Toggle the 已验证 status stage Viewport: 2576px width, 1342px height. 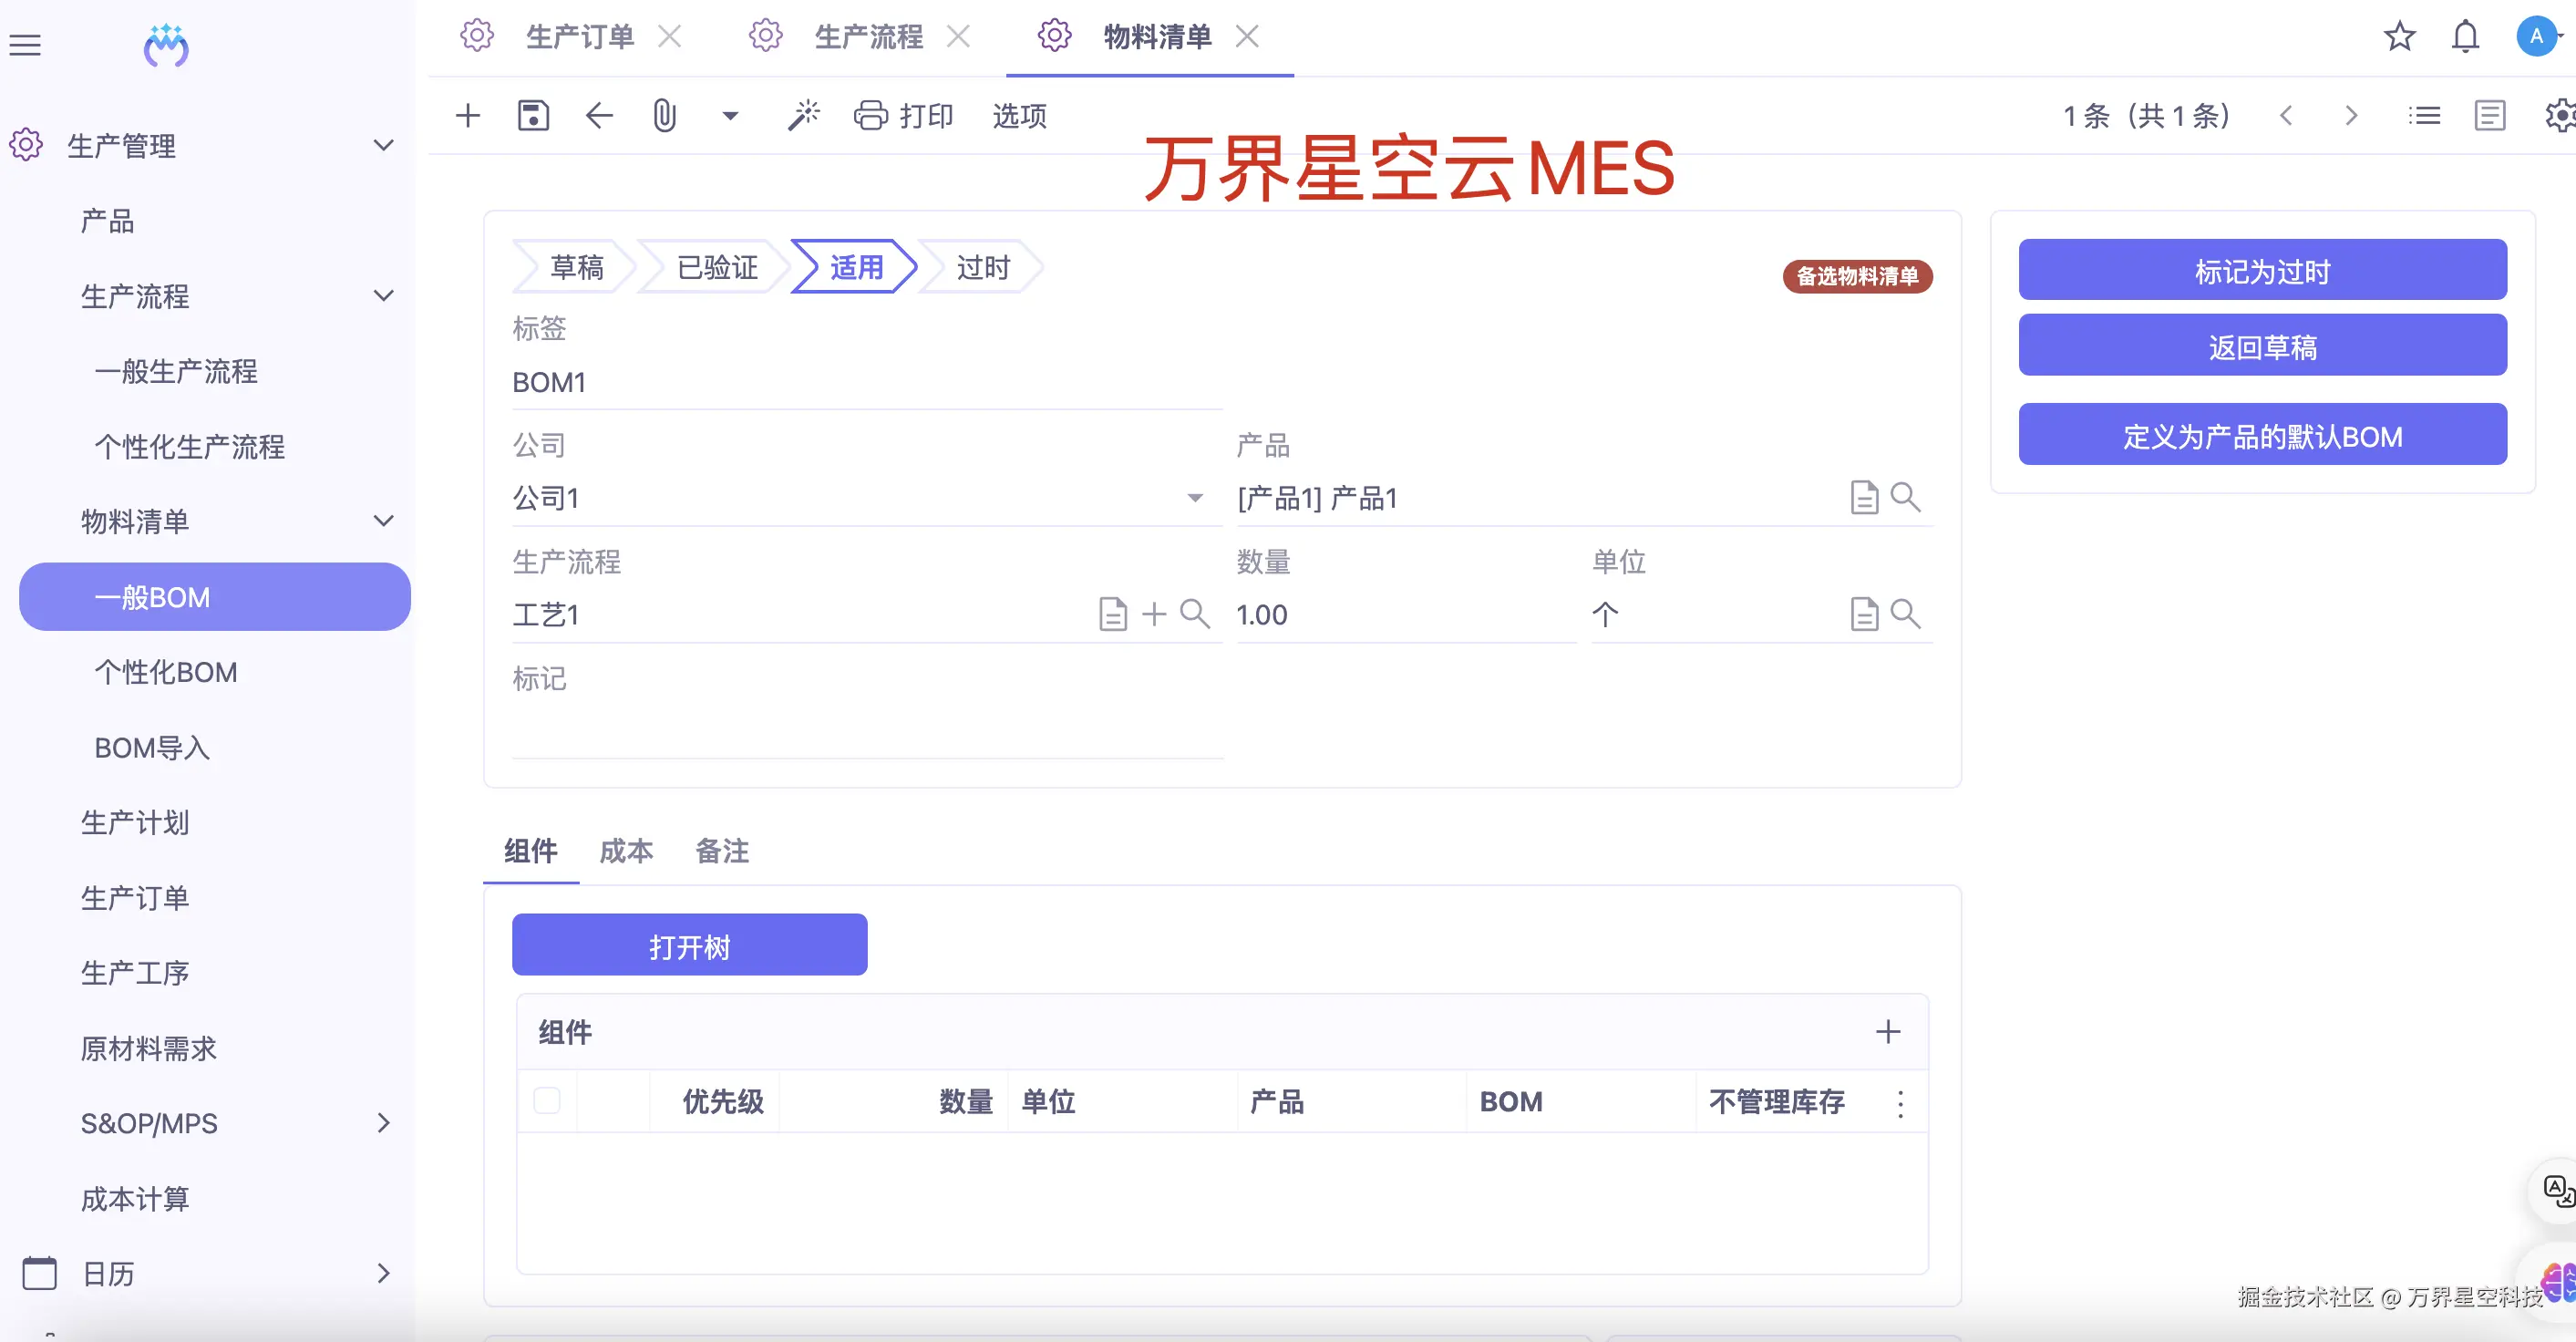tap(717, 267)
